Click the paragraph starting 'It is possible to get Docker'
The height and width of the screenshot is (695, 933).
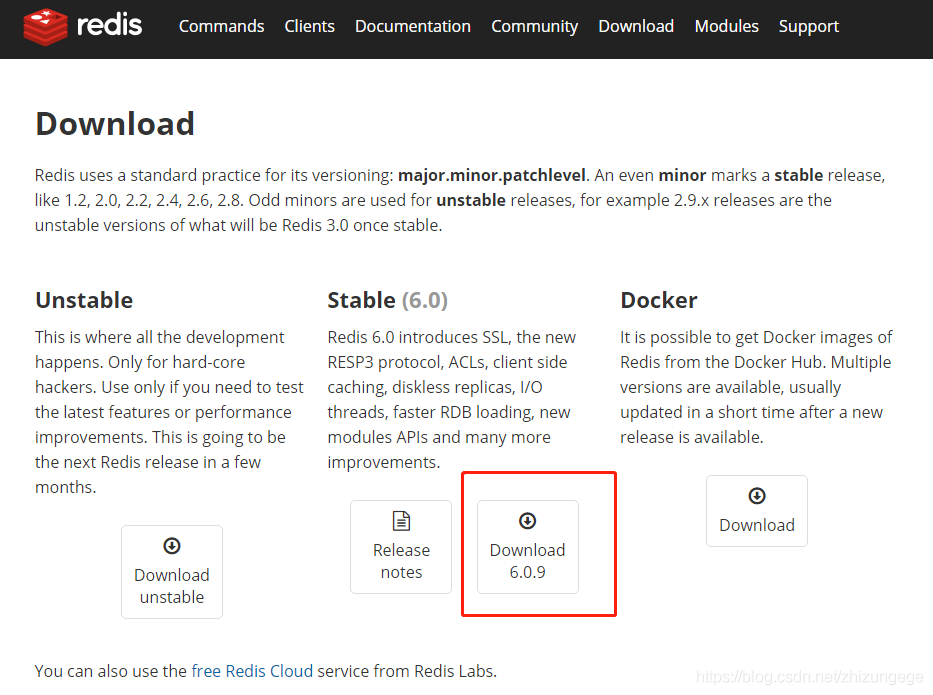click(x=756, y=387)
